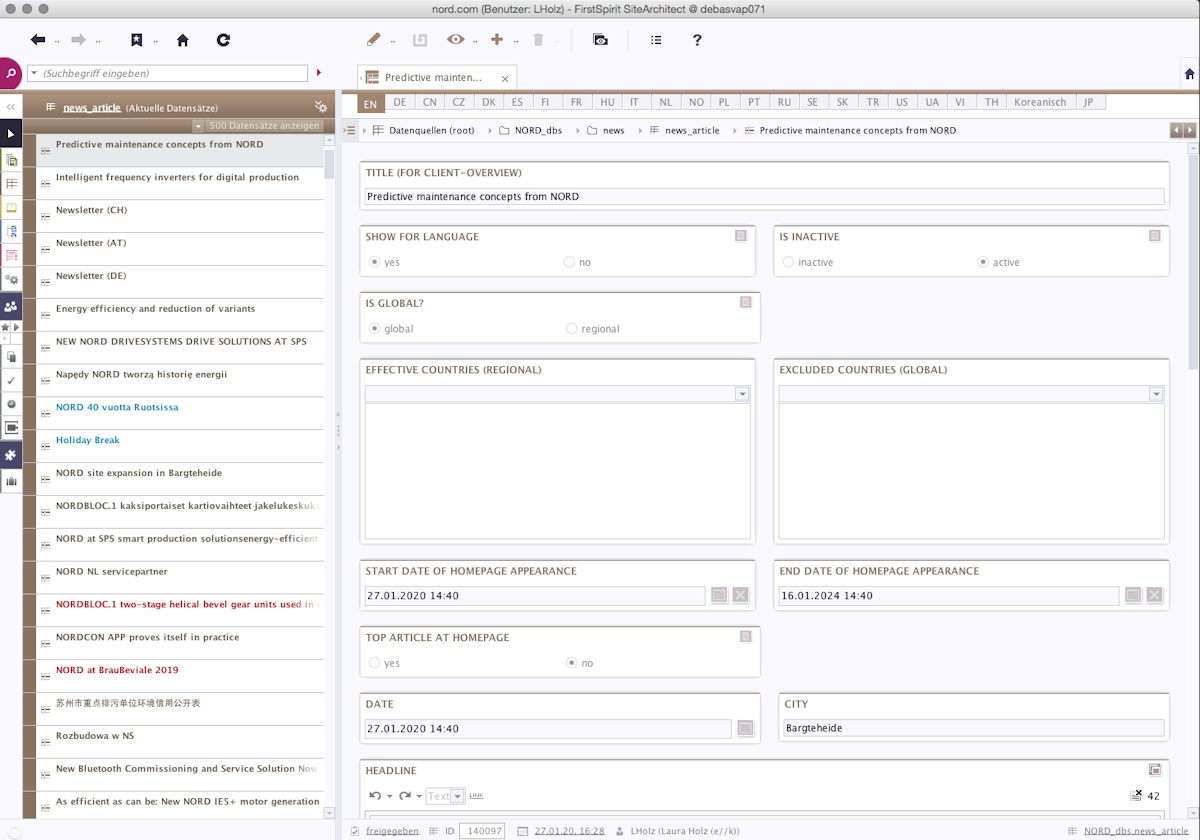1200x840 pixels.
Task: Click the eye preview icon
Action: (456, 40)
